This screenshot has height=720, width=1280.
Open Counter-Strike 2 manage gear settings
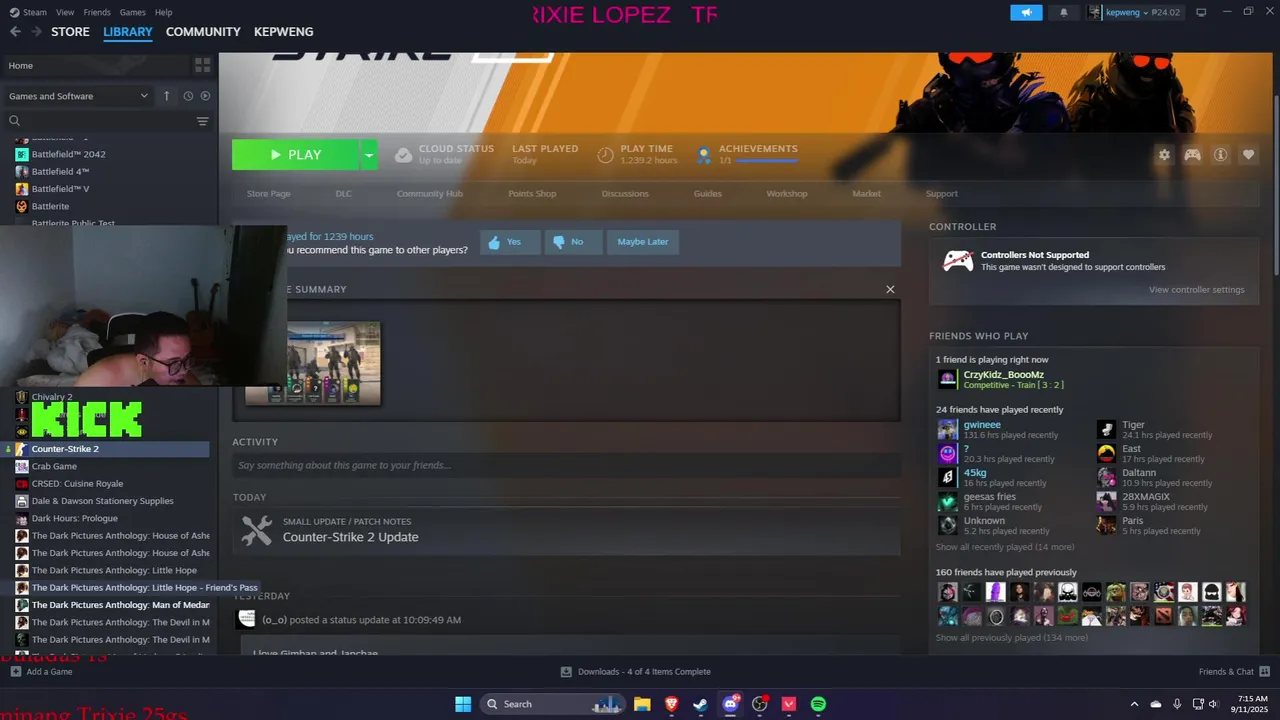1164,155
